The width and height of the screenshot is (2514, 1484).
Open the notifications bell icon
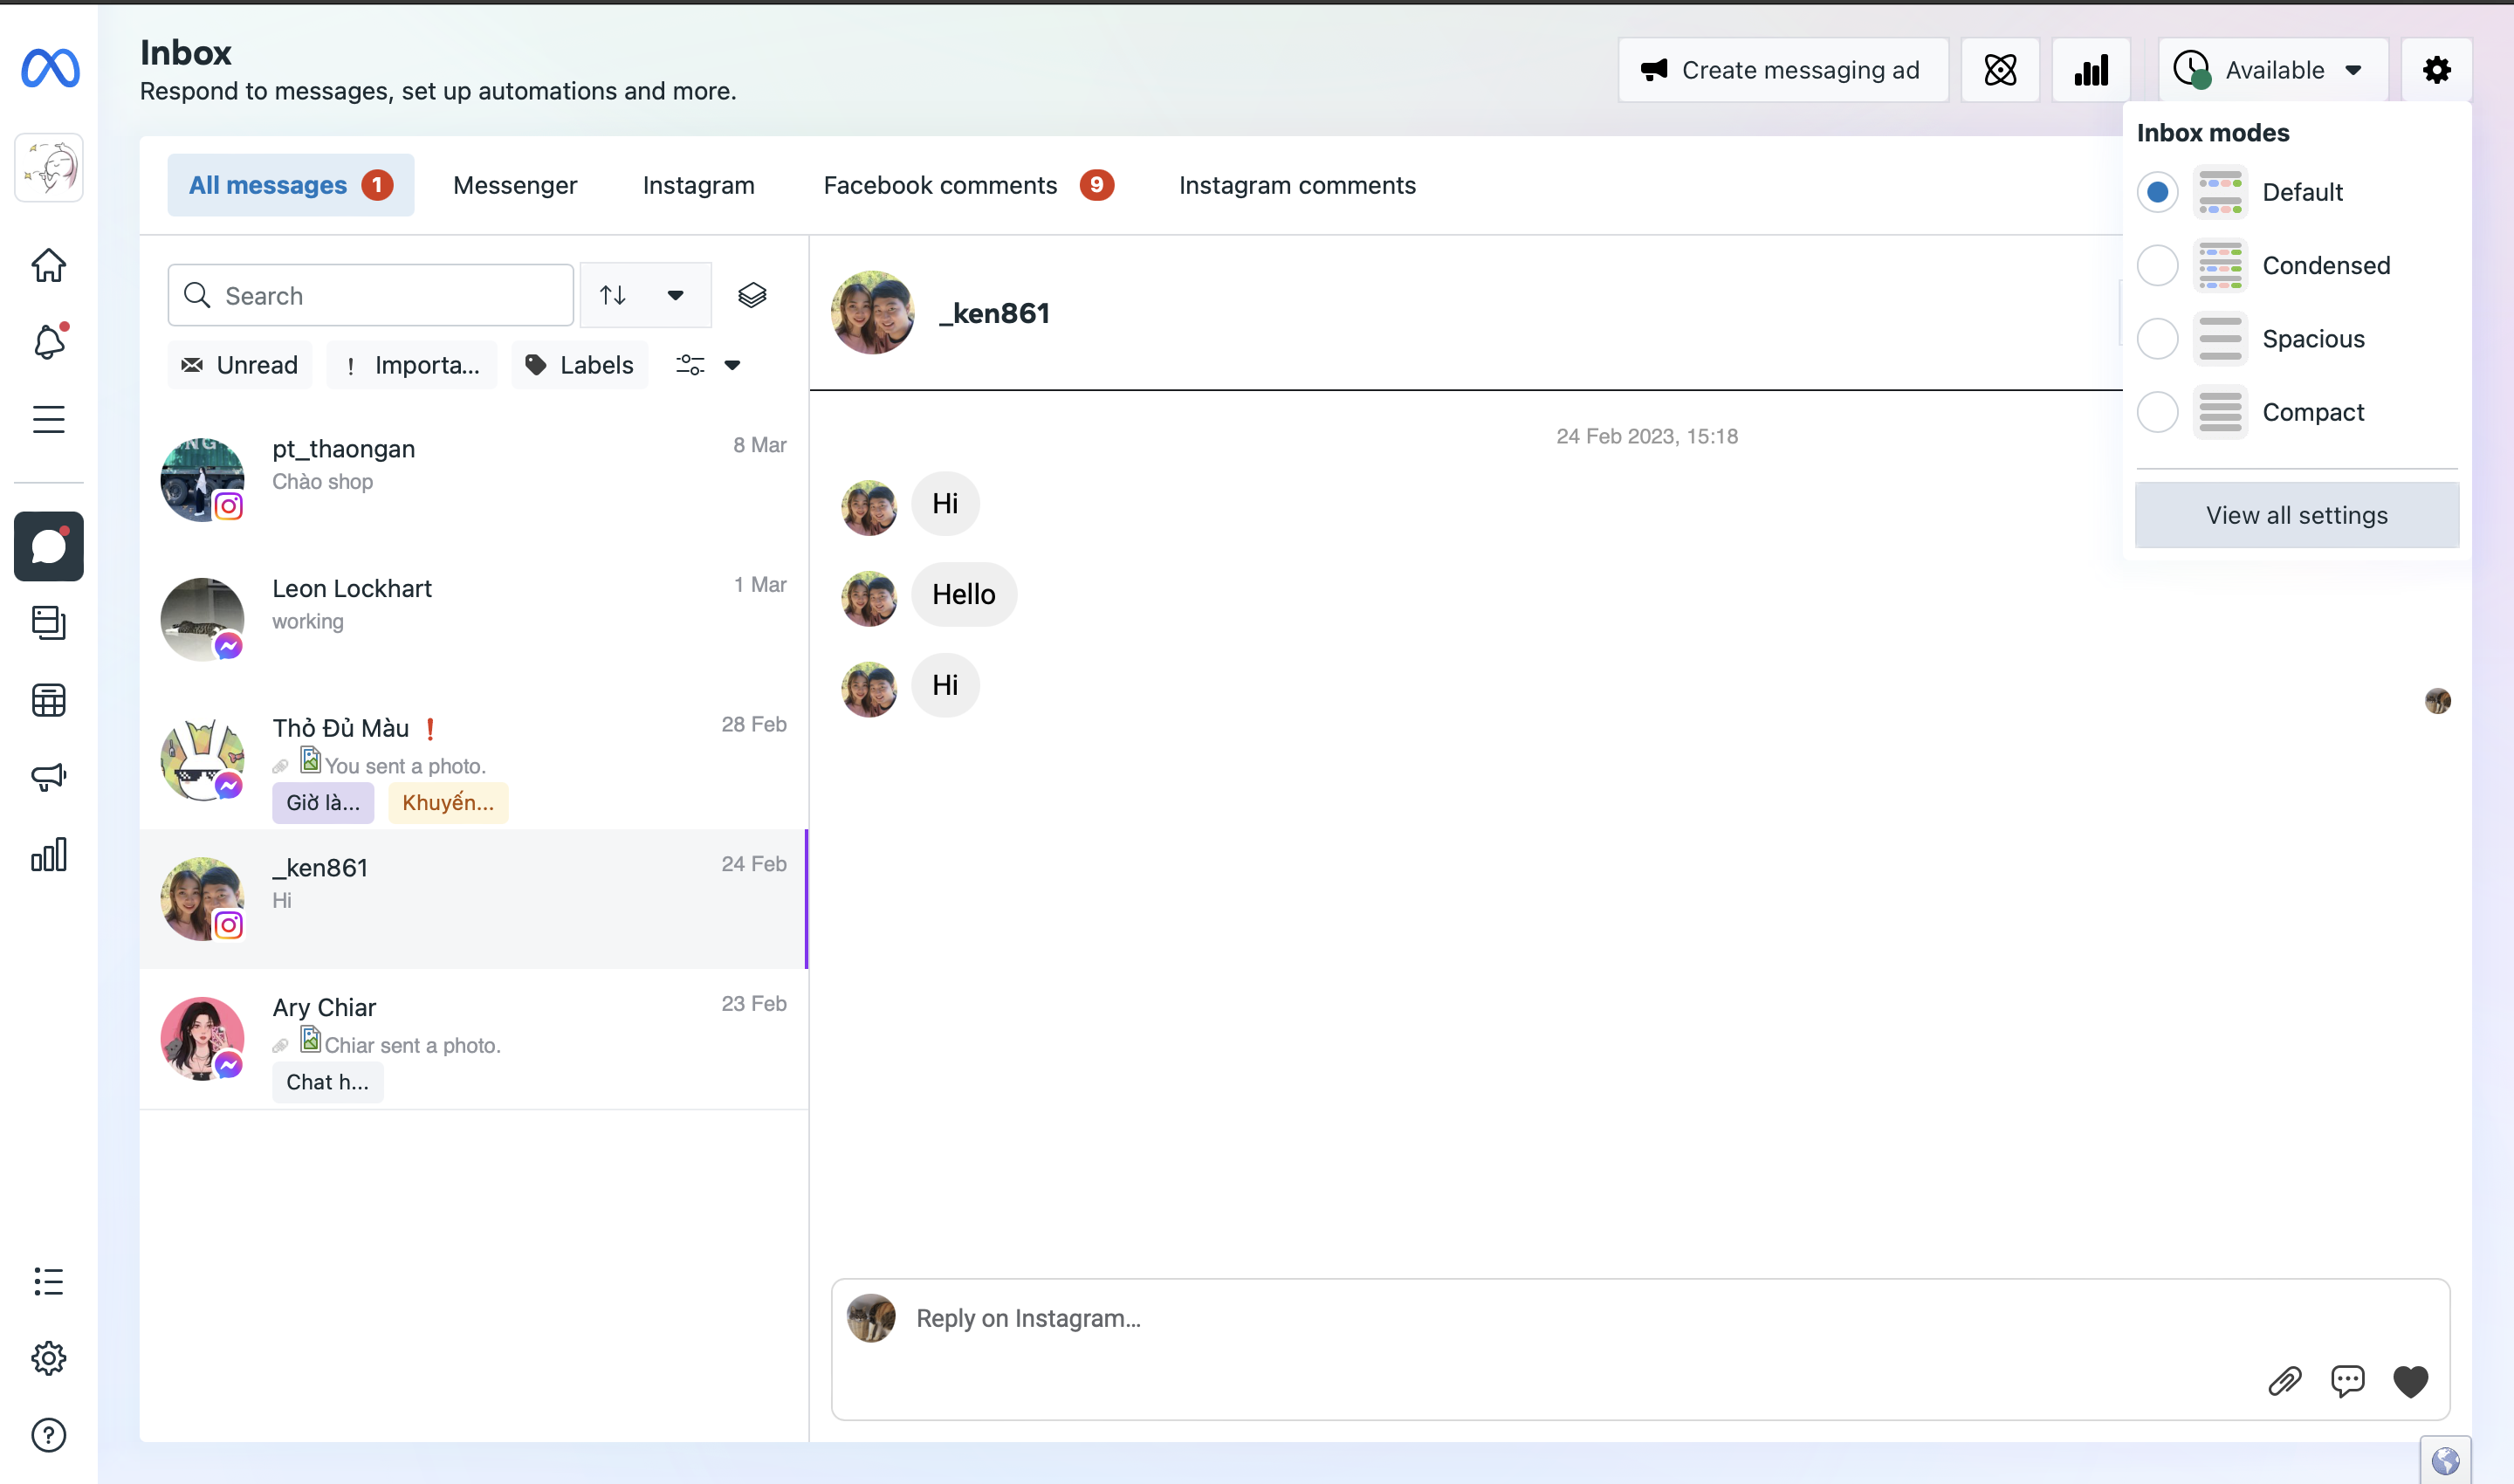tap(49, 342)
